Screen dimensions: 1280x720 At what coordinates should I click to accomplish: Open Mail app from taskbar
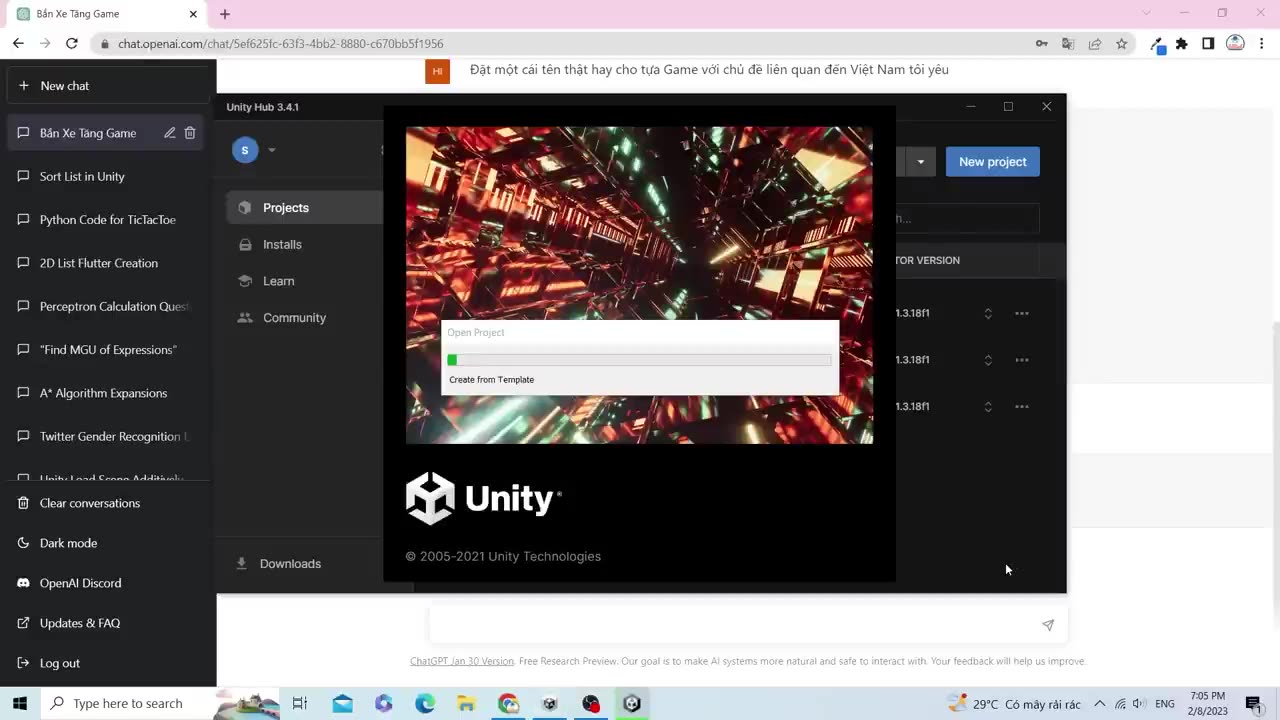tap(343, 703)
